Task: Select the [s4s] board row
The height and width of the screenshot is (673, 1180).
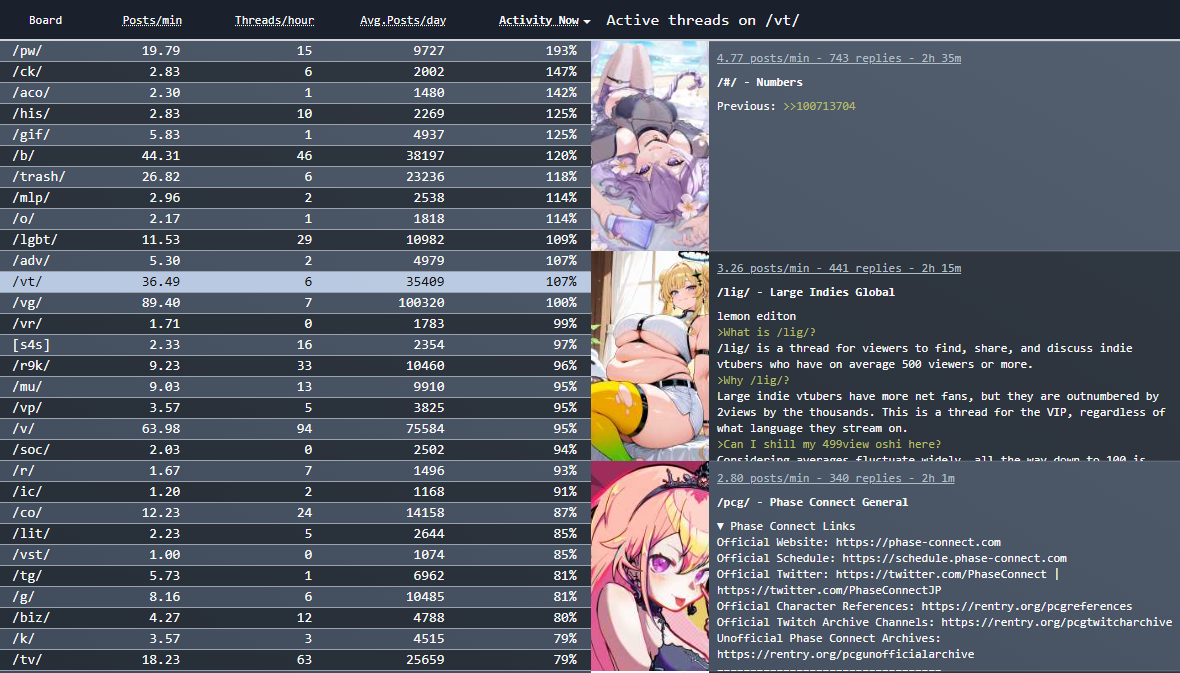Action: tap(295, 345)
